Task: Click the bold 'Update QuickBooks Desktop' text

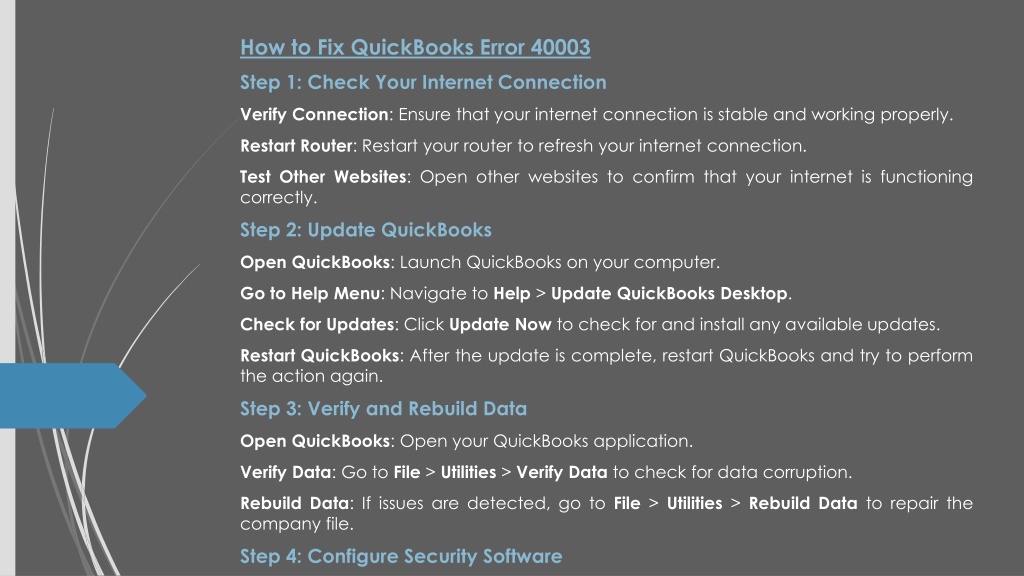Action: (669, 293)
